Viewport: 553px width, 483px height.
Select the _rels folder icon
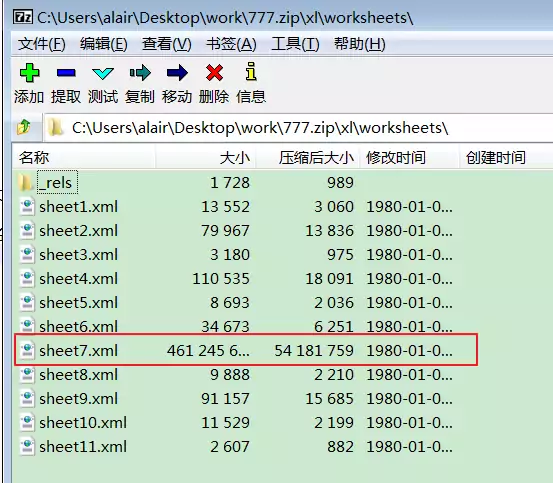(x=25, y=182)
